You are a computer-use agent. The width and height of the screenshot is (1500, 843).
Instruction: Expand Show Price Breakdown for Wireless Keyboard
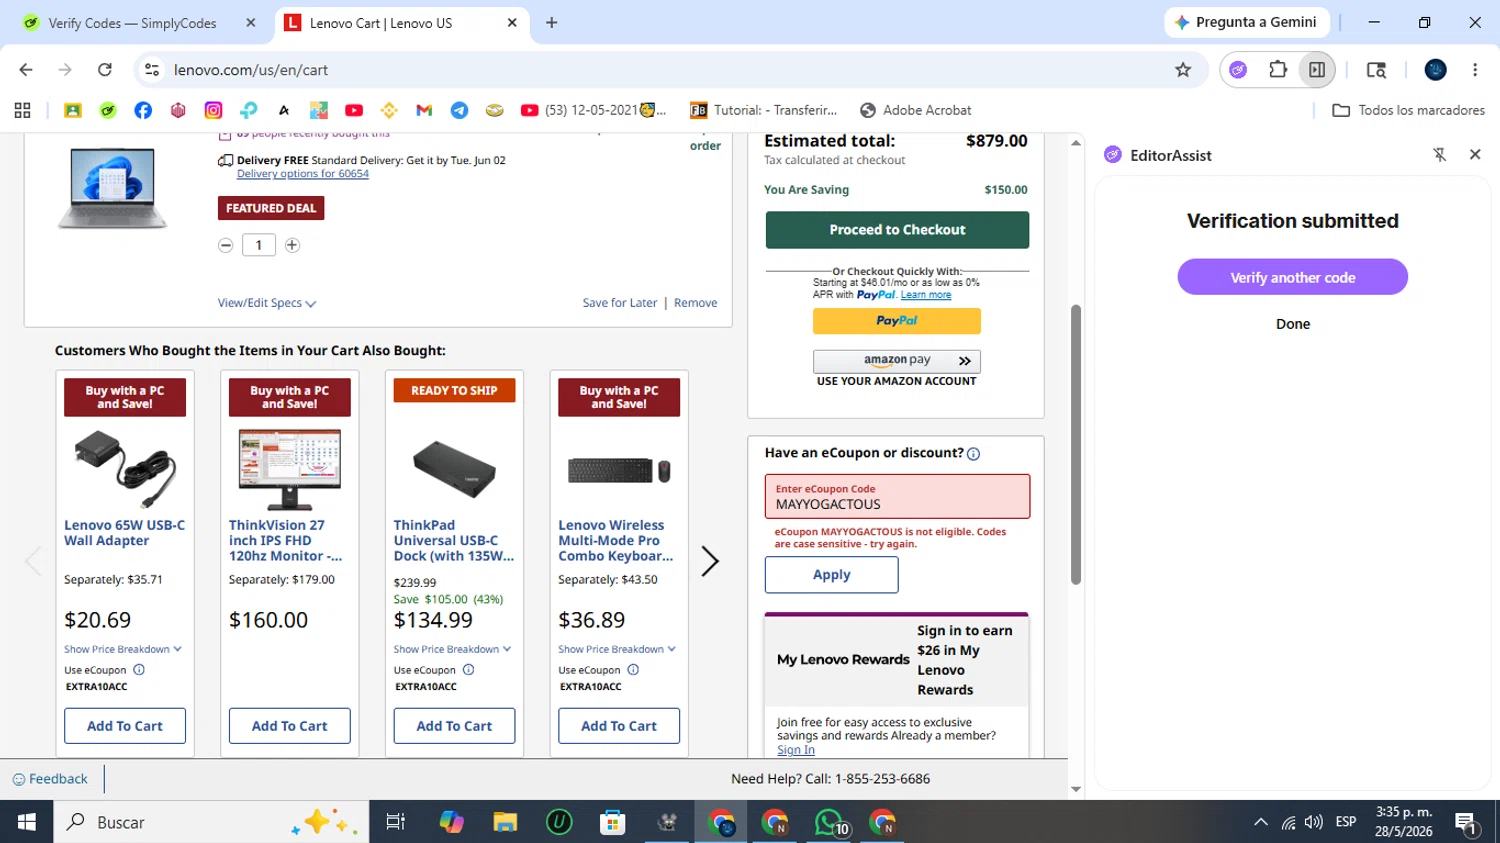tap(617, 649)
